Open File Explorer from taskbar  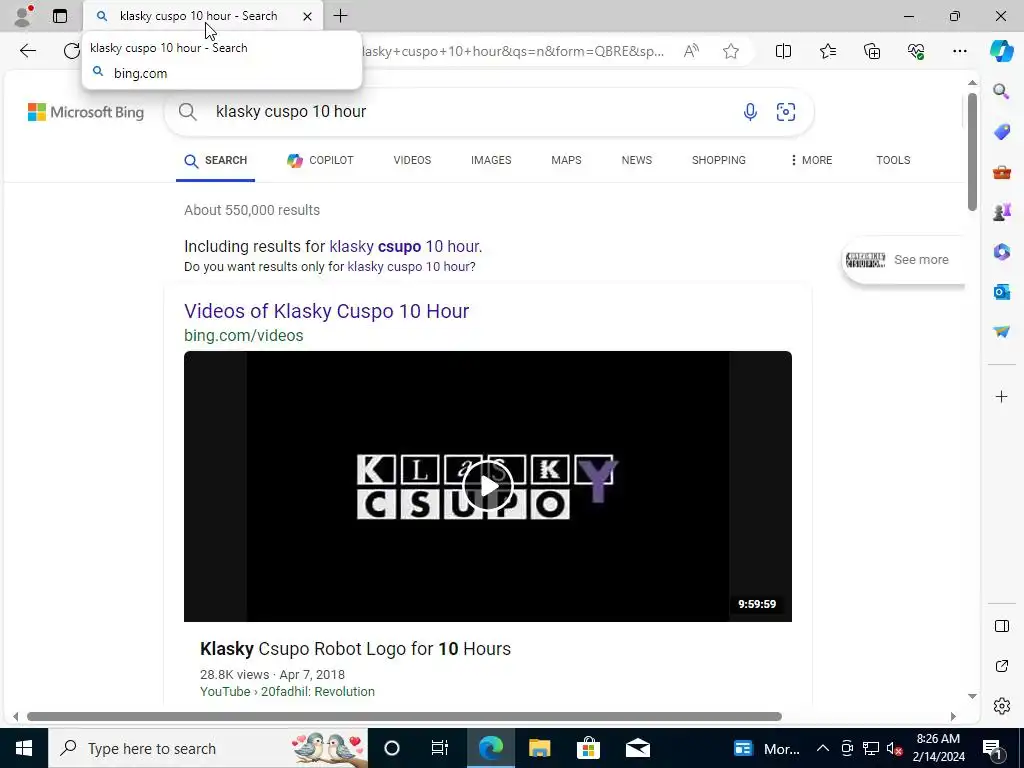(539, 748)
